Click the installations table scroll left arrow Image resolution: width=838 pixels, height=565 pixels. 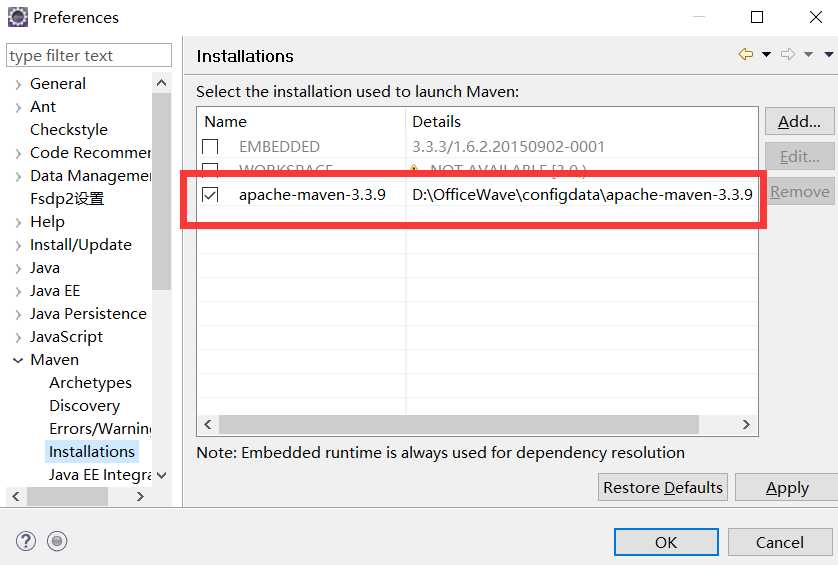[x=208, y=425]
